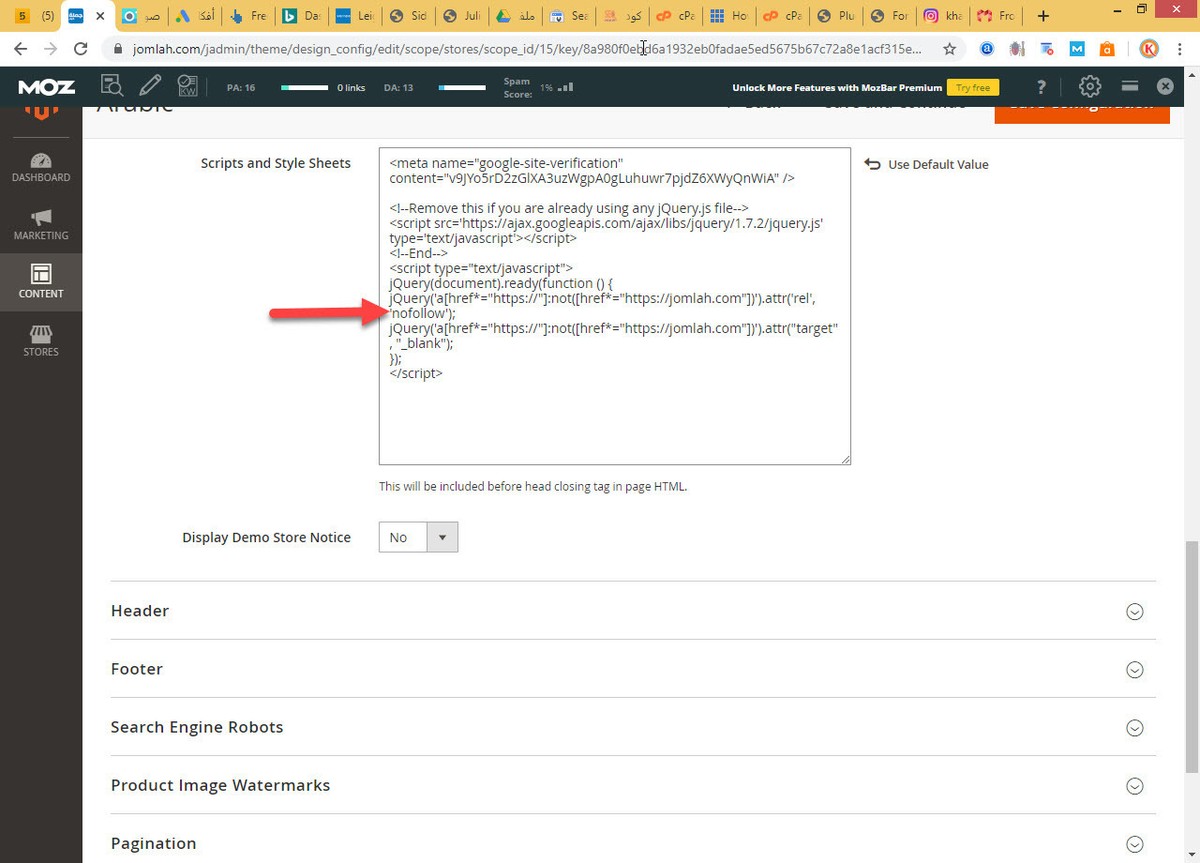Viewport: 1200px width, 863px height.
Task: Click the Footer section title
Action: click(137, 669)
